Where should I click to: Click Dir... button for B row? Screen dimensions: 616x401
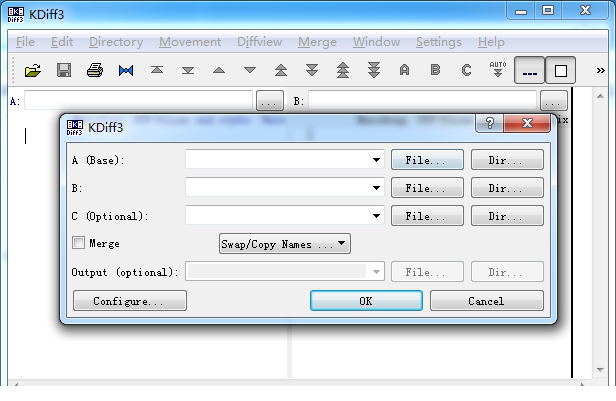pyautogui.click(x=507, y=188)
